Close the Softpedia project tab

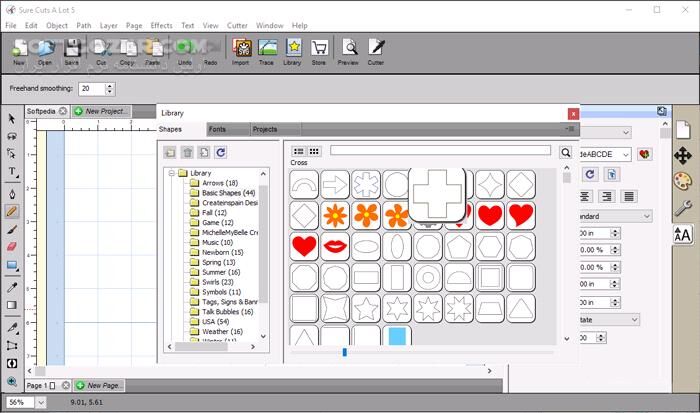(x=63, y=111)
